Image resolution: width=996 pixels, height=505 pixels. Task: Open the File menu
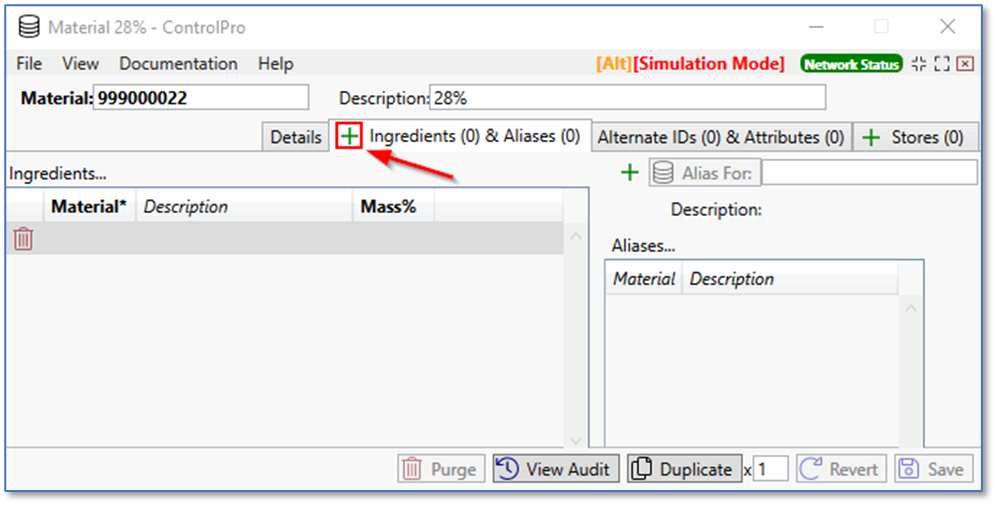tap(29, 64)
